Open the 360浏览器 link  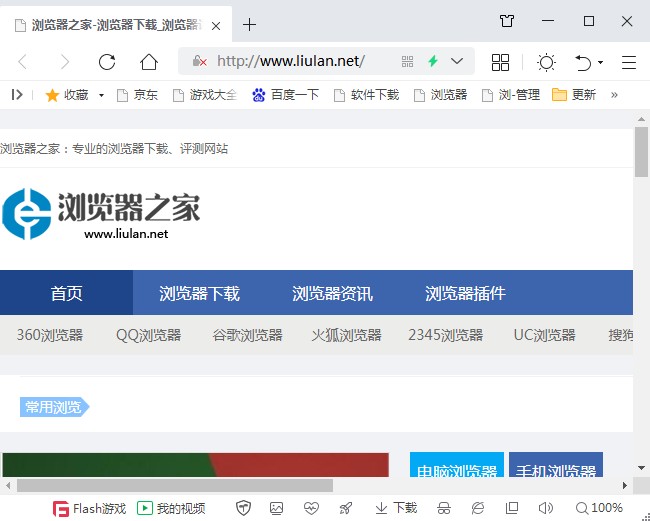pos(50,335)
